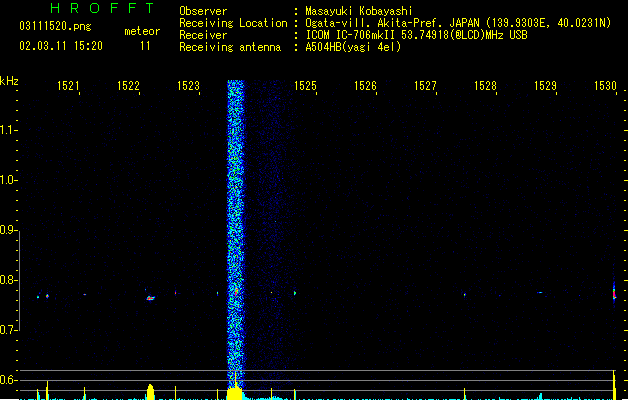
Task: Click the Receiving antenna field label
Action: (x=230, y=47)
